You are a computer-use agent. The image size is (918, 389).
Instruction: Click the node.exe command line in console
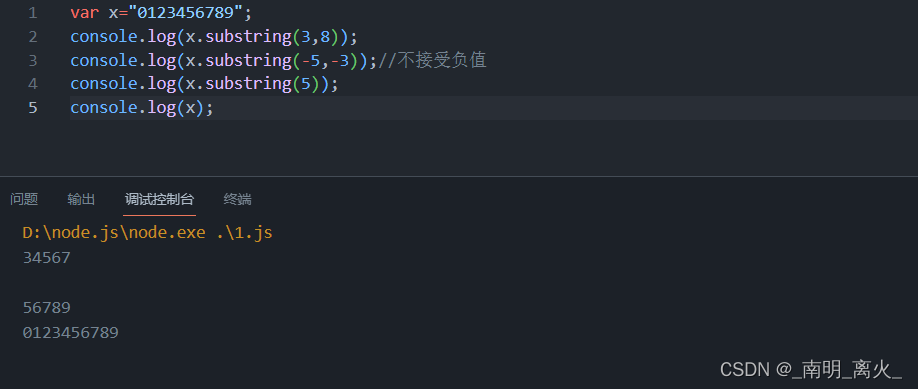click(x=148, y=233)
